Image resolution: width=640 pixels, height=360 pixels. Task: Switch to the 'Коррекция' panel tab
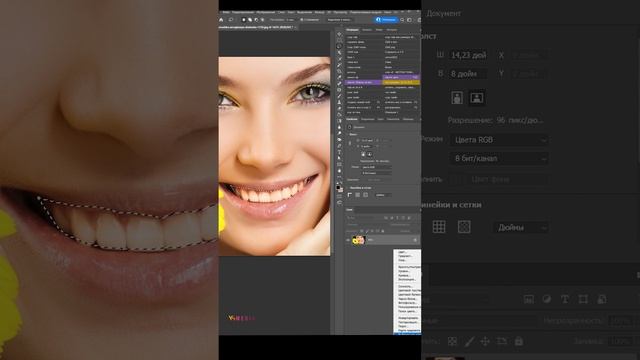(x=367, y=119)
